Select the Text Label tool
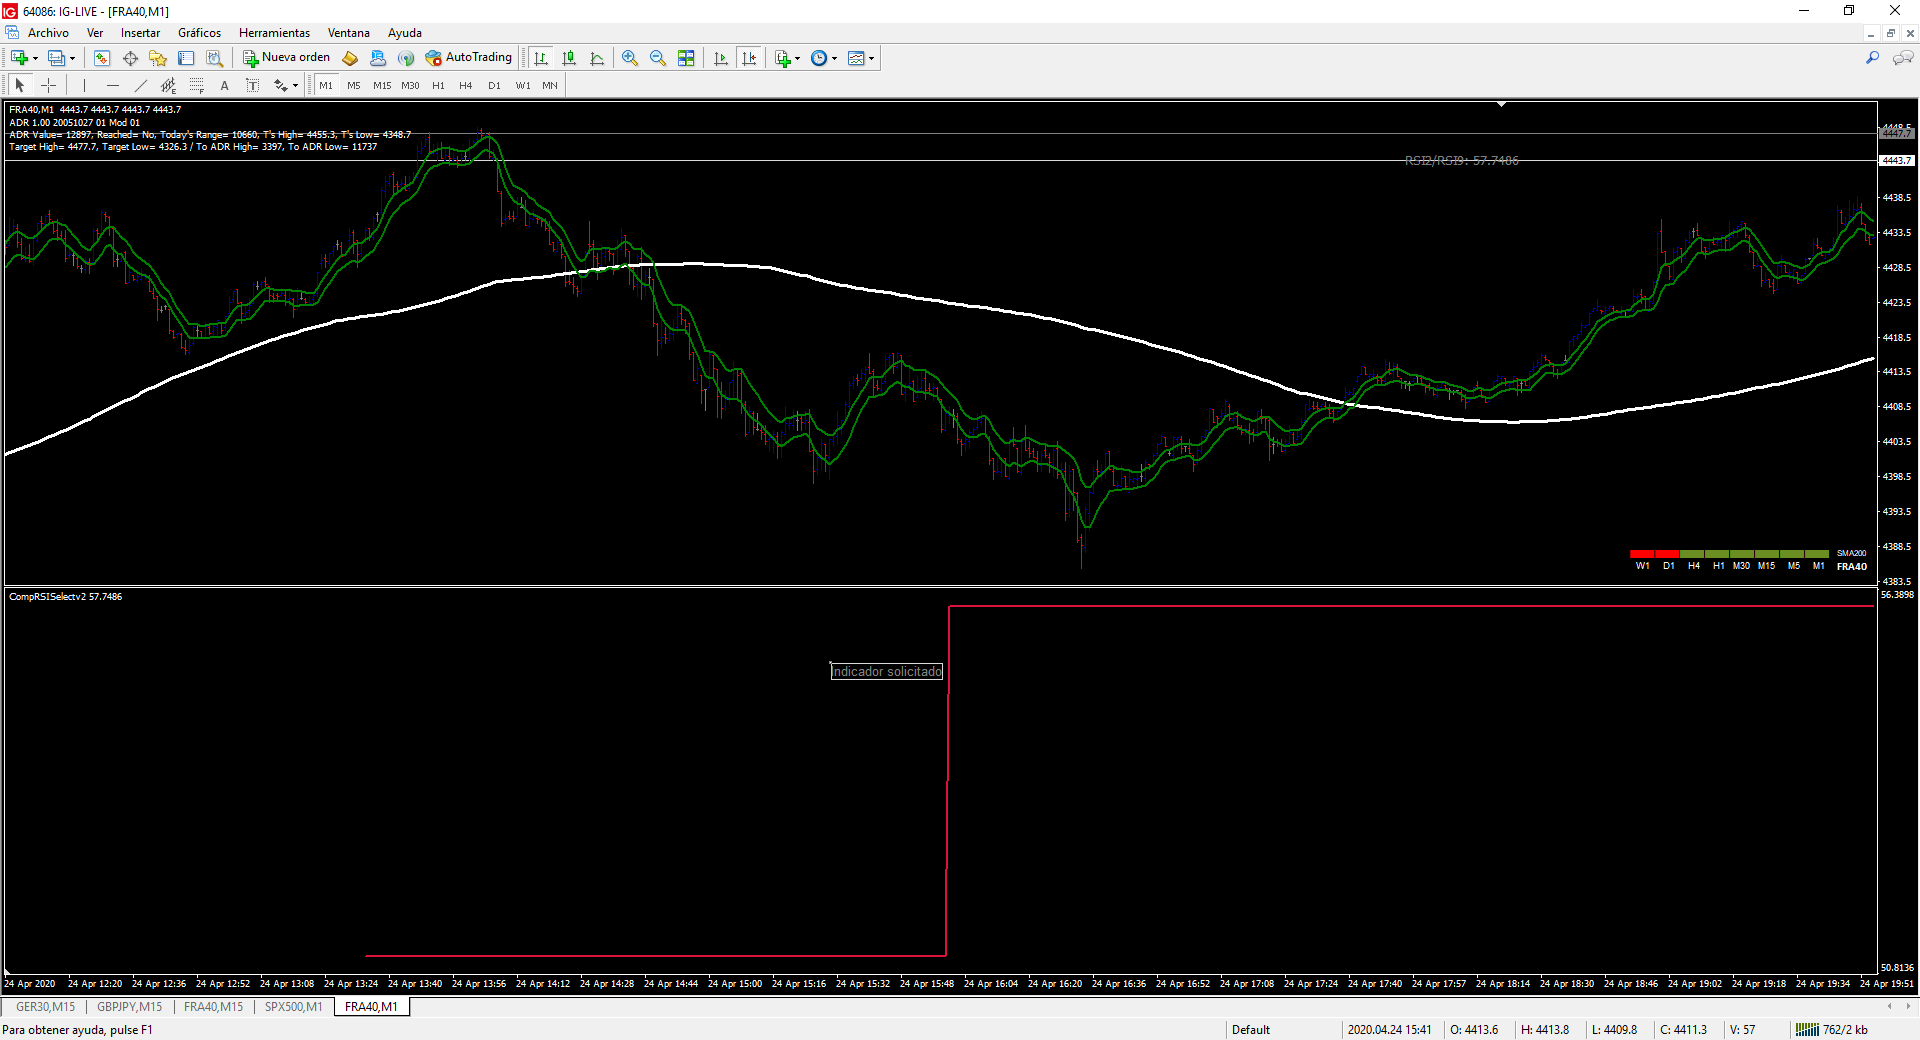 coord(253,85)
